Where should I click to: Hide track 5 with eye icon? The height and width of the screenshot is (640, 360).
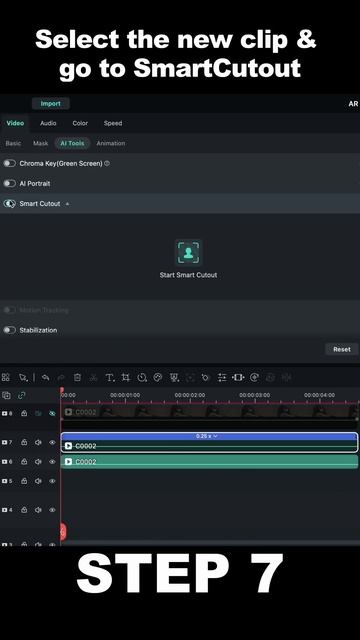[52, 481]
